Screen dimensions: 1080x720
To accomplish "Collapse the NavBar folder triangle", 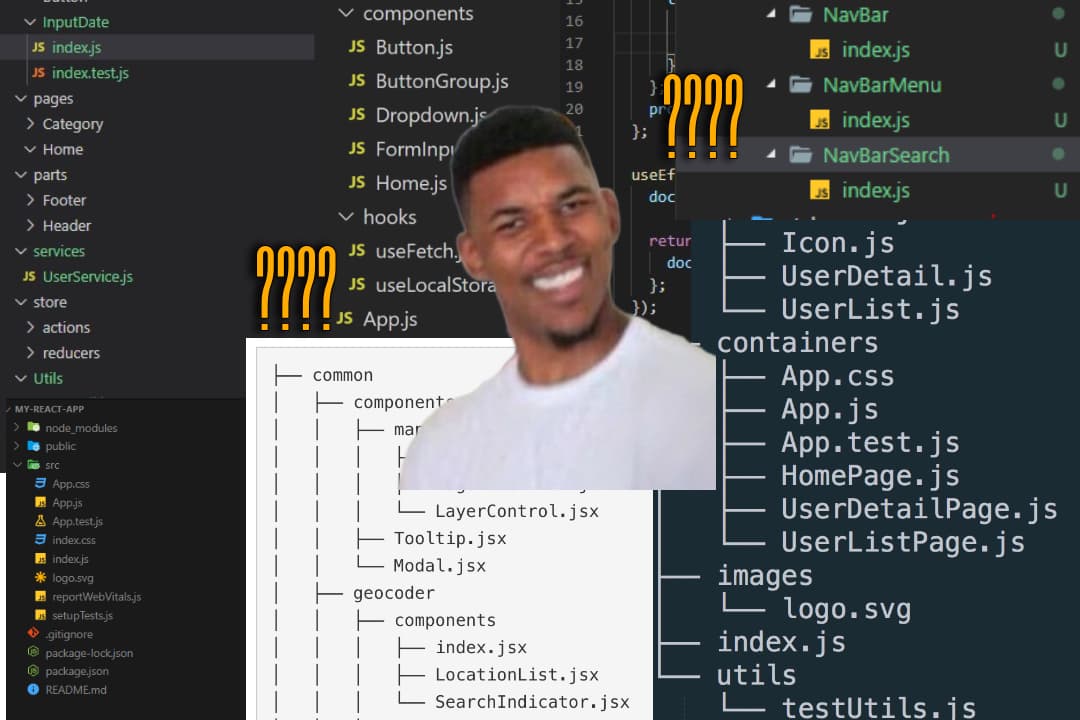I will [x=770, y=15].
